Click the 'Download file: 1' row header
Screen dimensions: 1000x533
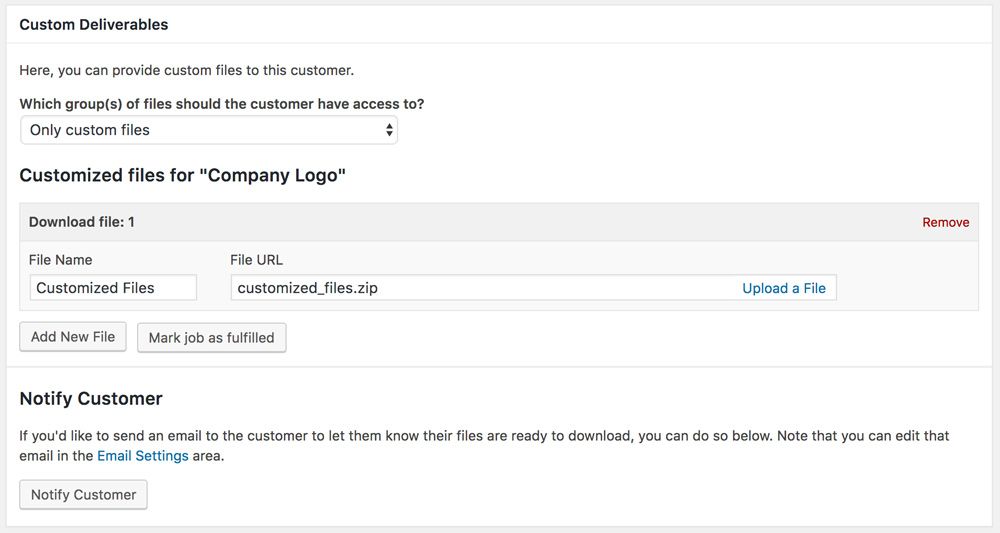coord(82,222)
